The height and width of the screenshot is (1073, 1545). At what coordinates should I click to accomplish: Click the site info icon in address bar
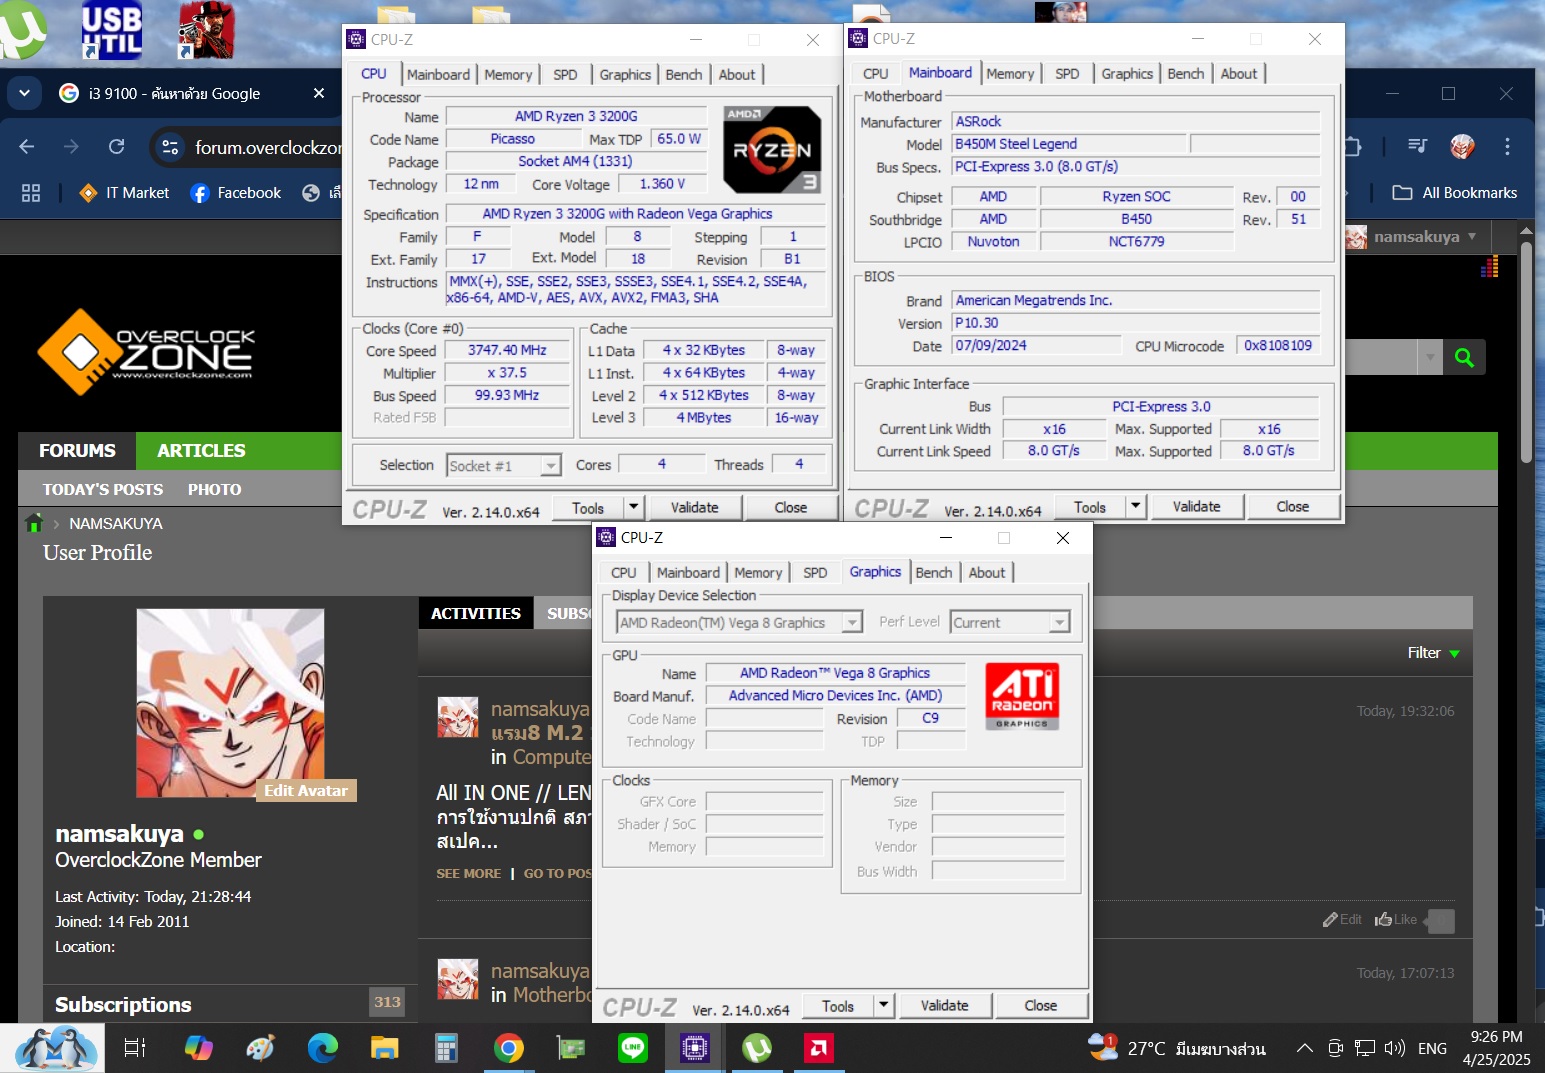point(170,147)
